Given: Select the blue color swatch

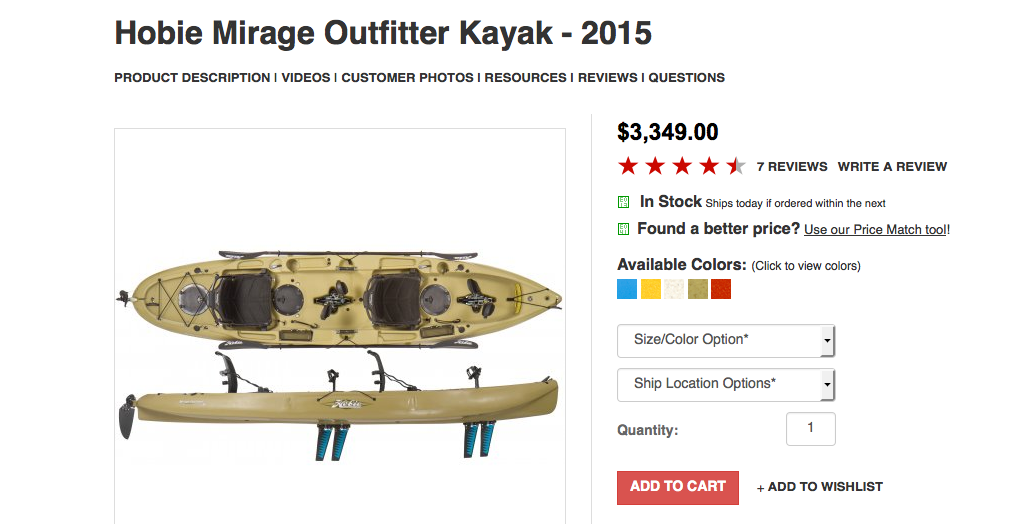Looking at the screenshot, I should pyautogui.click(x=627, y=289).
